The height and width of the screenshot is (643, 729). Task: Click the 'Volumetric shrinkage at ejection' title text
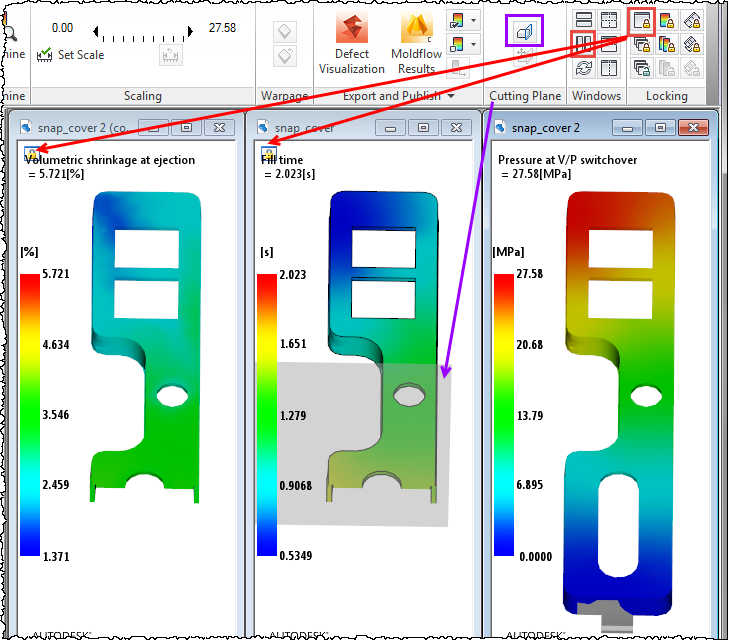[x=110, y=160]
